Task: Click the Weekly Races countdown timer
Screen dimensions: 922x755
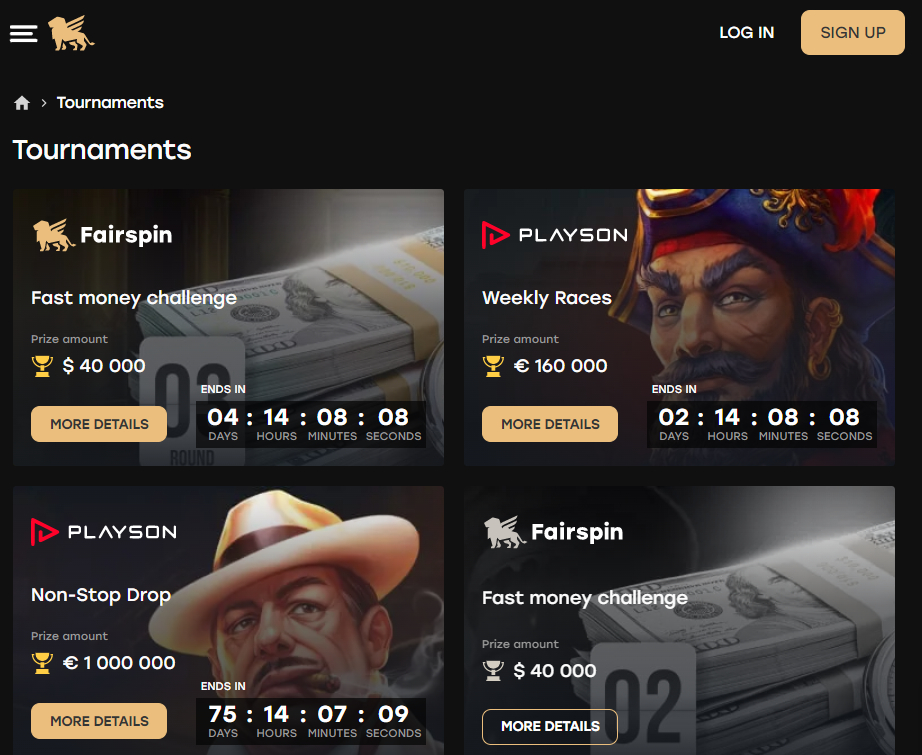Action: [x=762, y=425]
